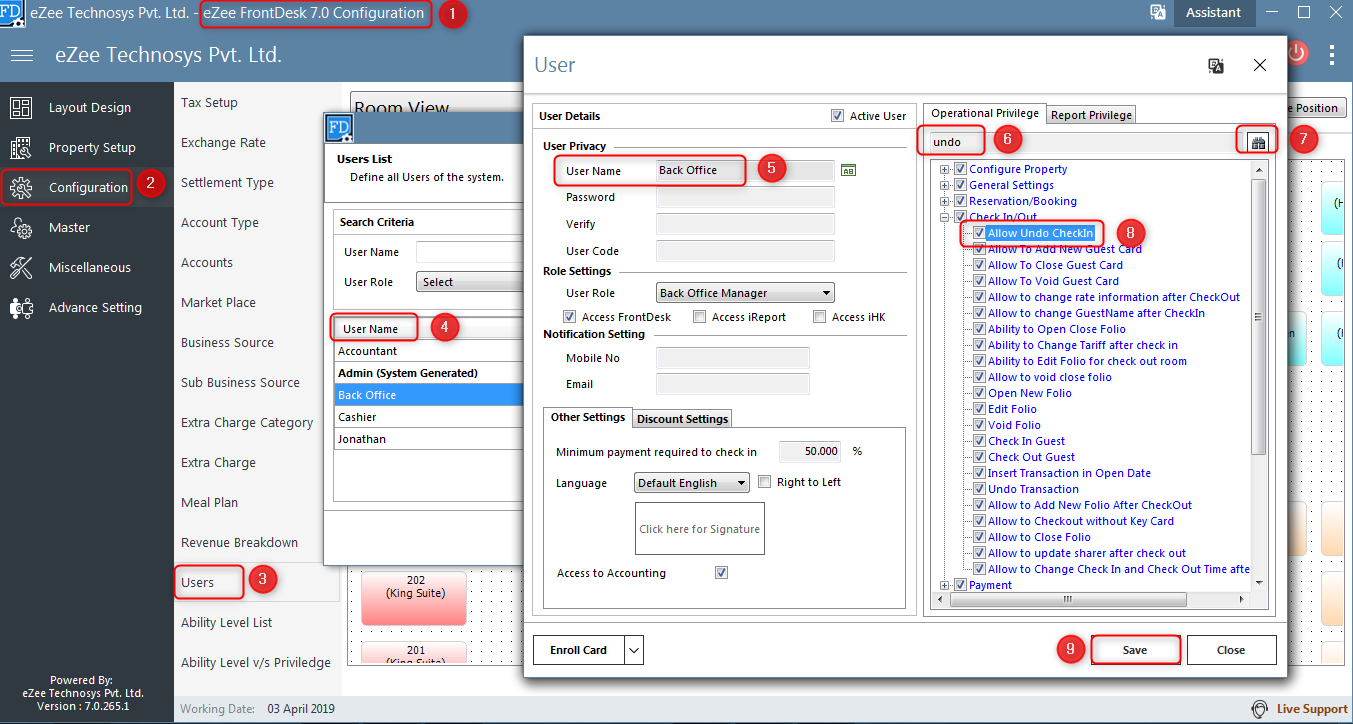
Task: Click the privilege tree horizontal scrollbar
Action: pyautogui.click(x=1067, y=600)
